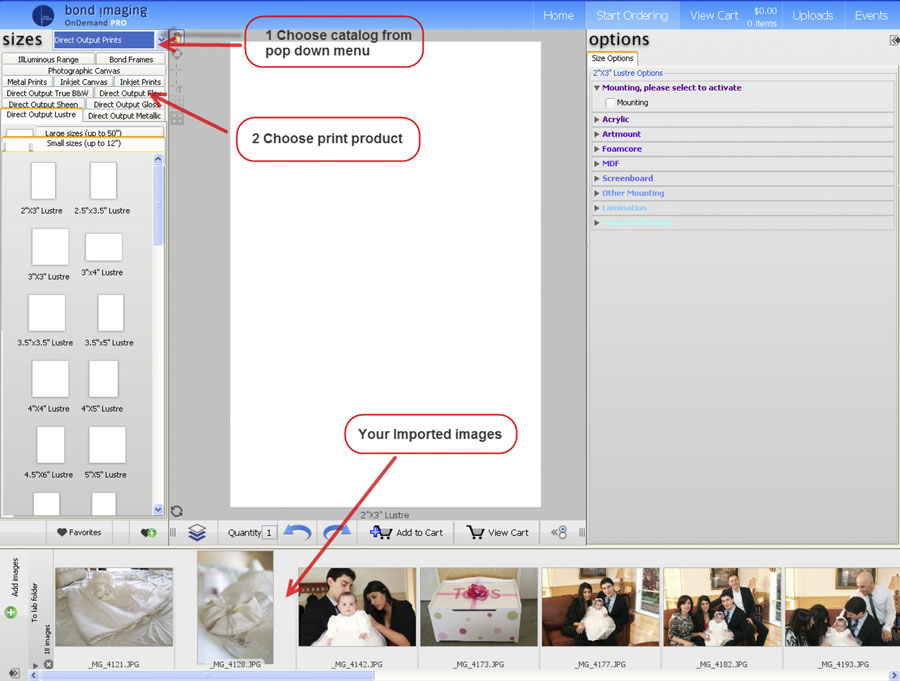This screenshot has width=900, height=681.
Task: Expand the Foamcore options section
Action: click(x=621, y=149)
